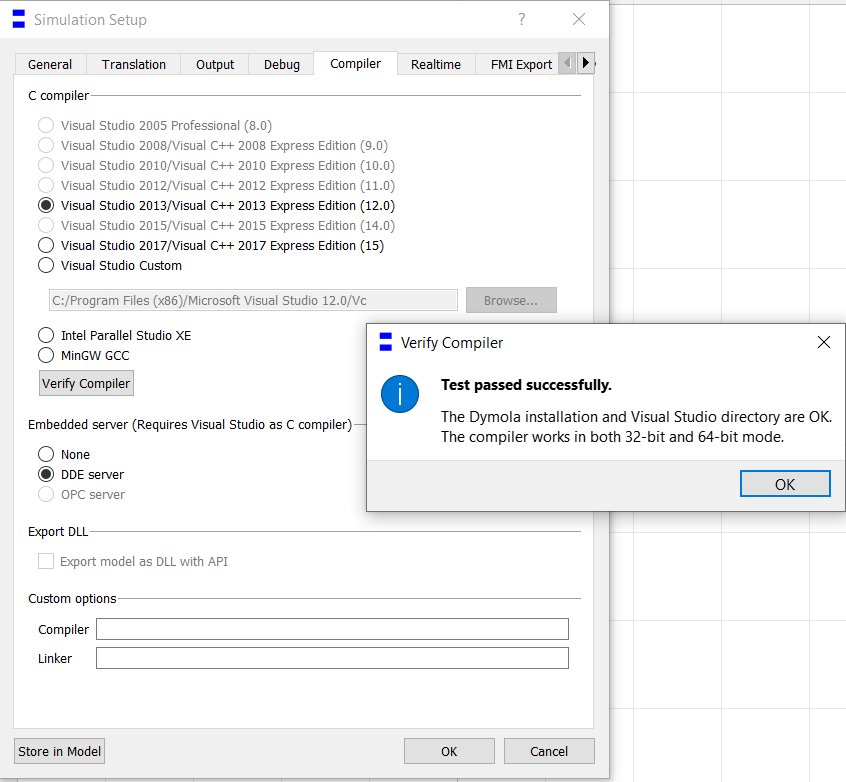Close the Simulation Setup window
Screen dimensions: 846x782
point(579,19)
